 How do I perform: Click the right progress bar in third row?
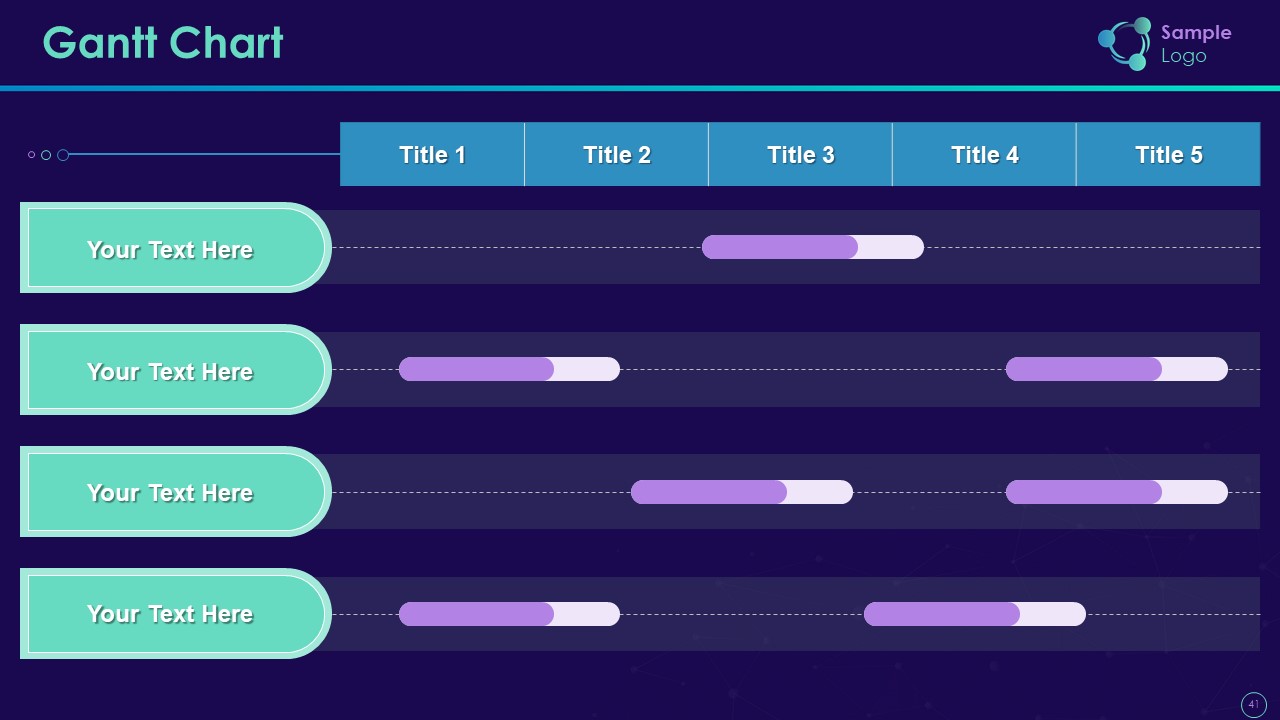1116,492
